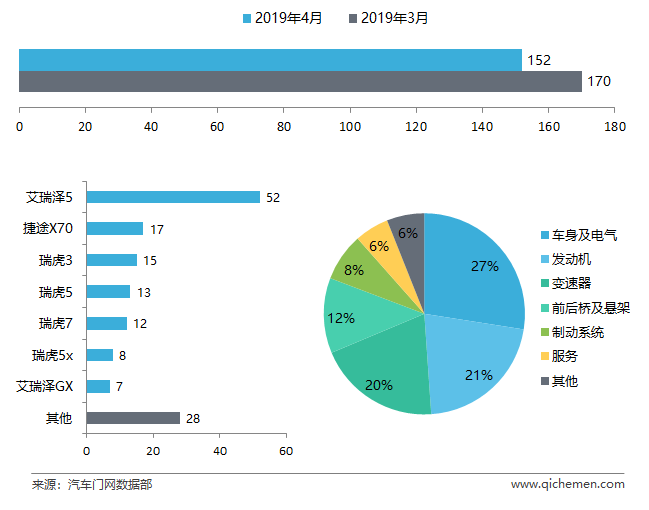Click the 艾瑞泽5 axis label
The width and height of the screenshot is (649, 510).
tap(49, 197)
